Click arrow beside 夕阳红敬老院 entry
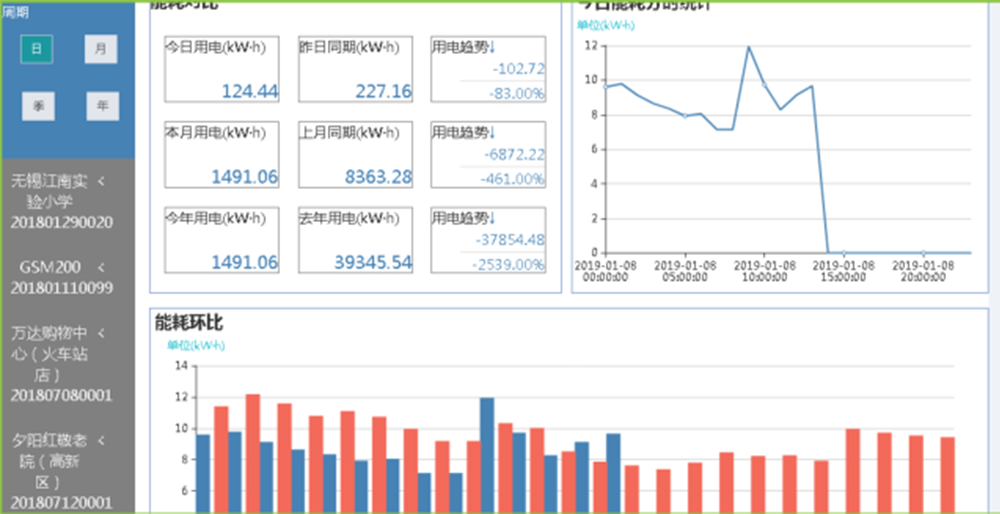This screenshot has height=514, width=1000. pos(100,439)
